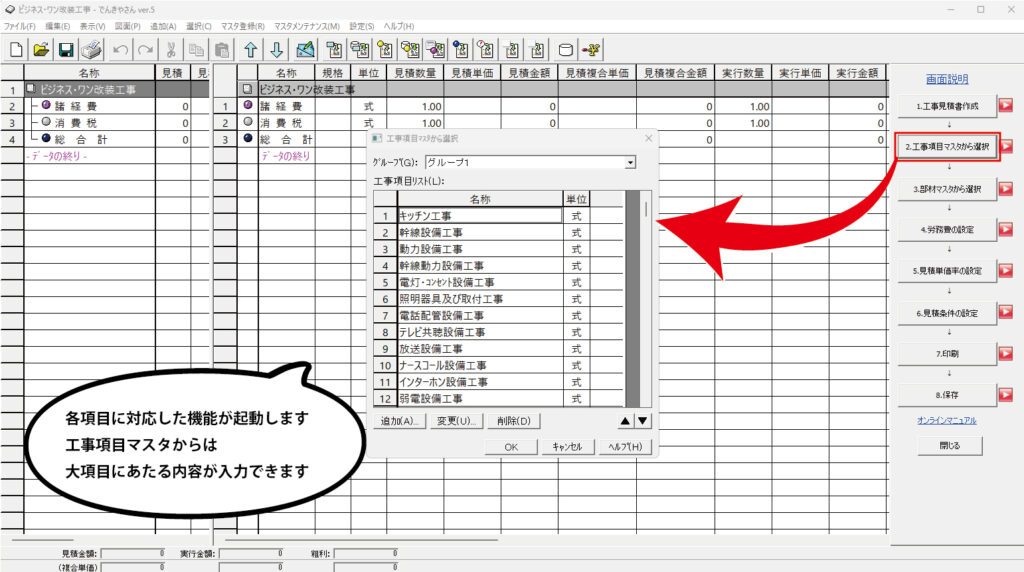Select ナースコール設備工事 row

pyautogui.click(x=480, y=365)
